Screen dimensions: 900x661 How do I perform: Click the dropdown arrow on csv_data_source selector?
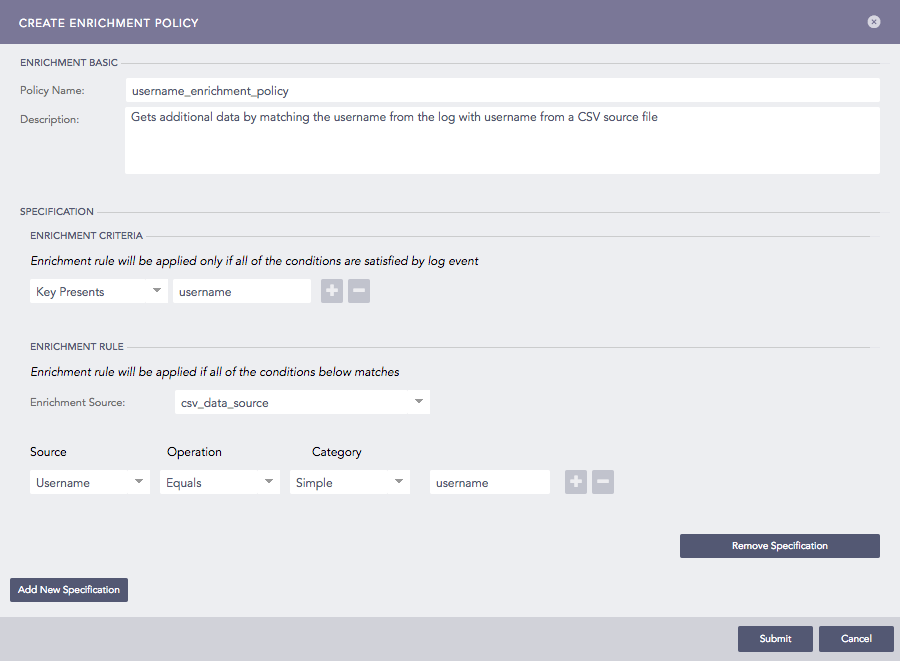click(x=419, y=401)
